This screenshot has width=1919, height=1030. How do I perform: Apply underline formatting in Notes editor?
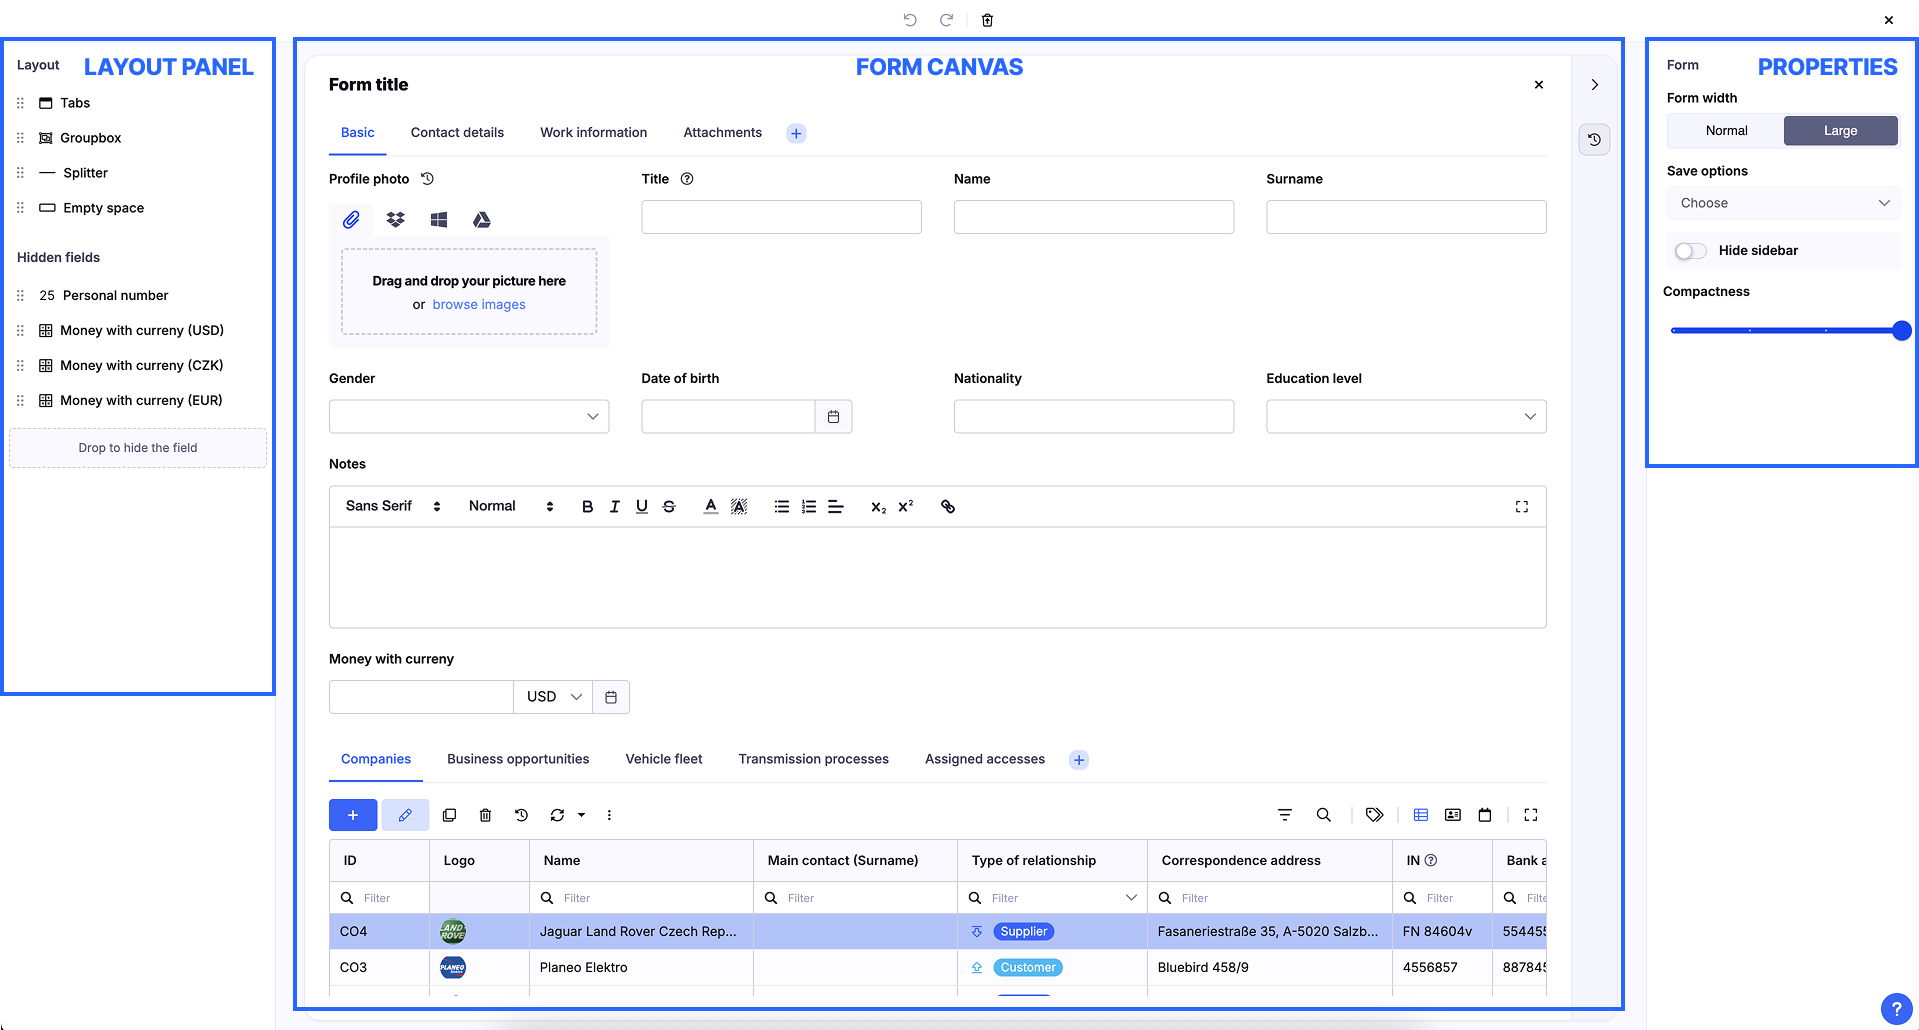(x=642, y=507)
